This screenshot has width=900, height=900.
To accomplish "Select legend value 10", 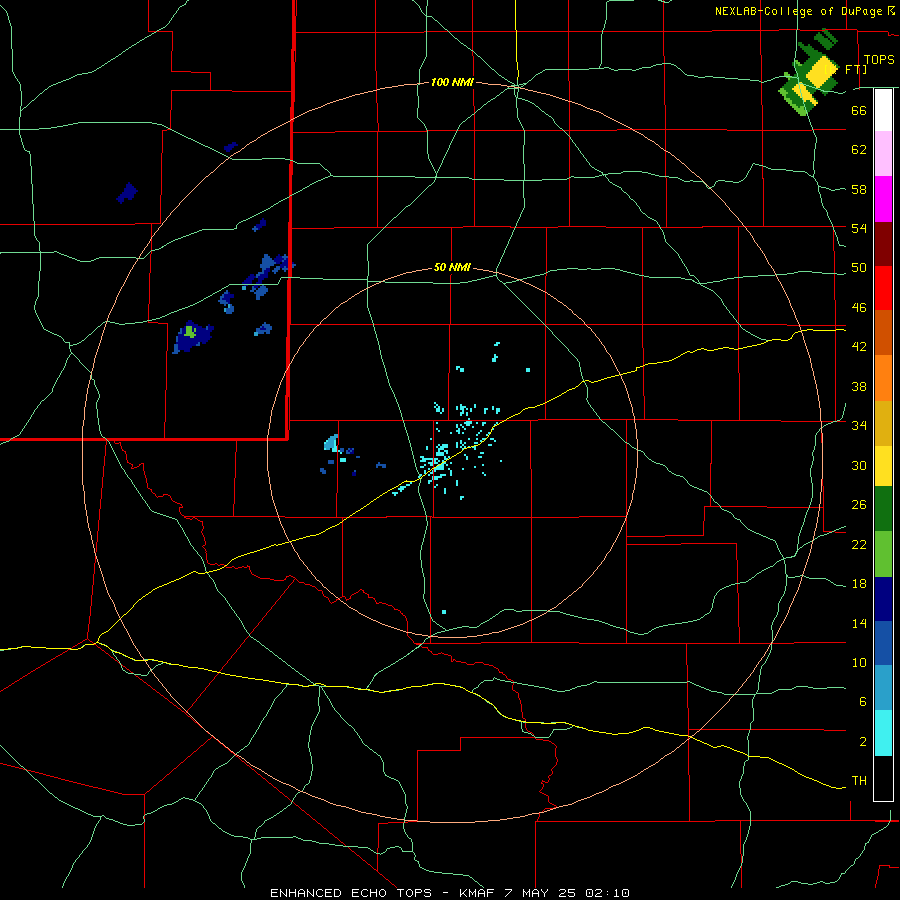I will pos(859,663).
